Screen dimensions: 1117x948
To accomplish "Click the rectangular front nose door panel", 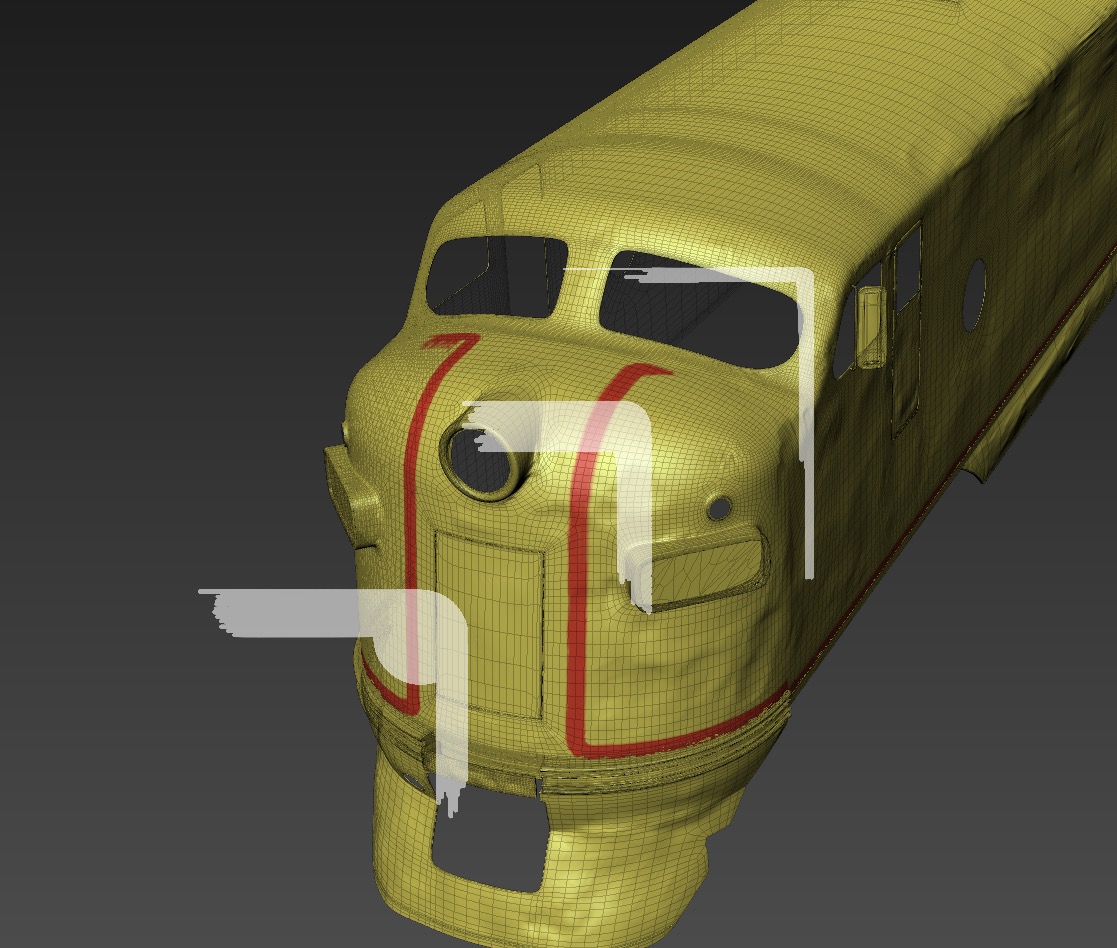I will click(x=490, y=620).
